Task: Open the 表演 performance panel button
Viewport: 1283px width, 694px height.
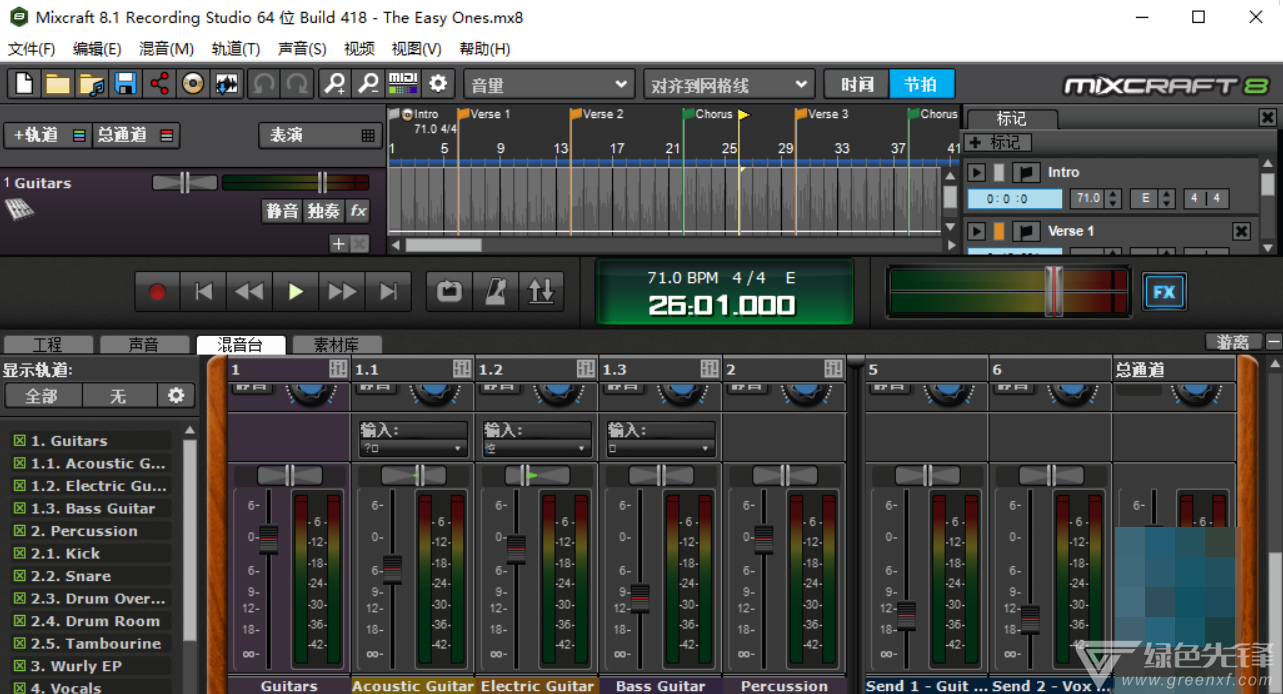Action: (320, 135)
